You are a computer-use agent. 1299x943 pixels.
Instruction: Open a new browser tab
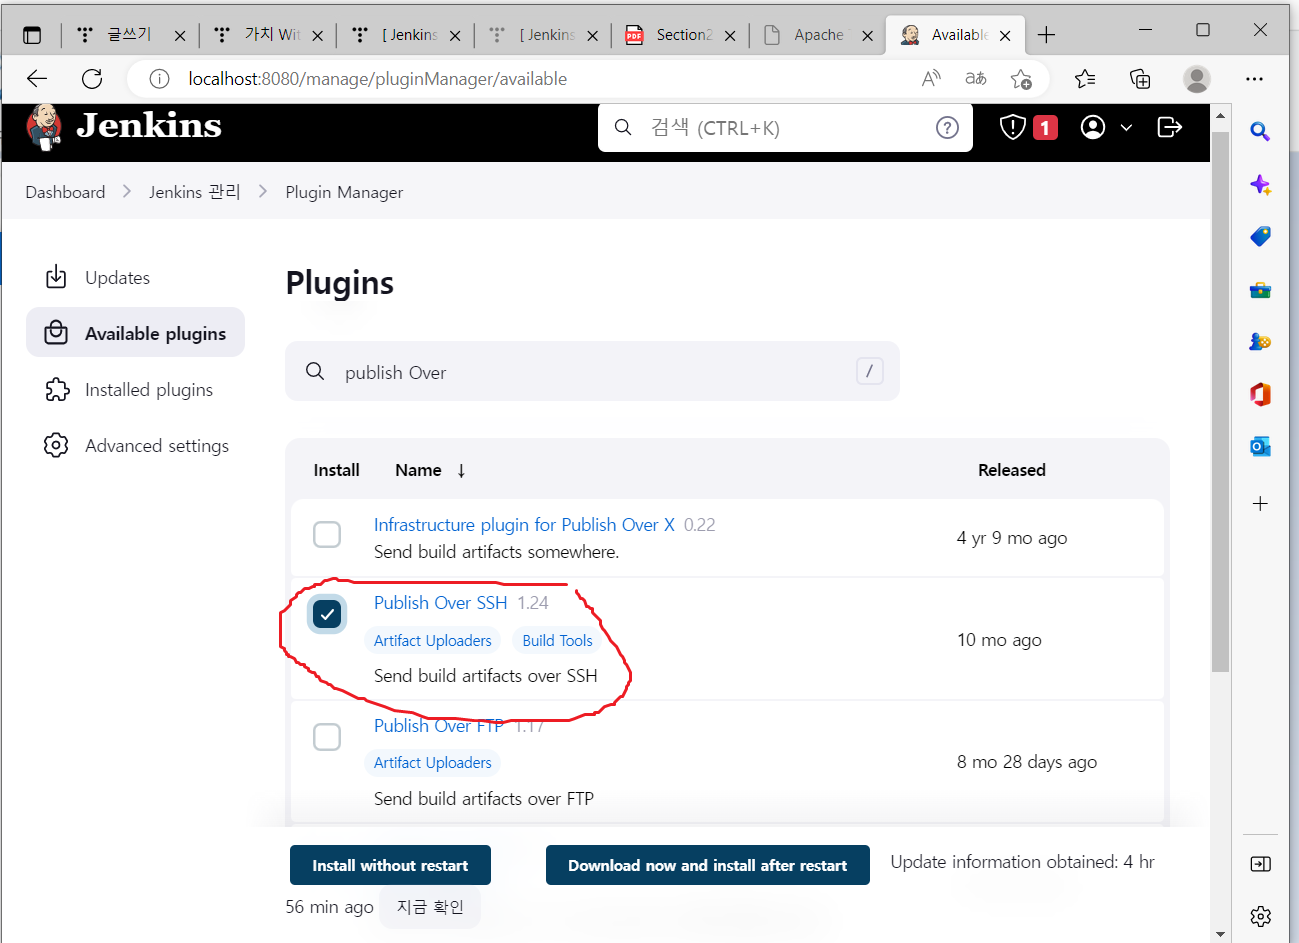[x=1046, y=35]
